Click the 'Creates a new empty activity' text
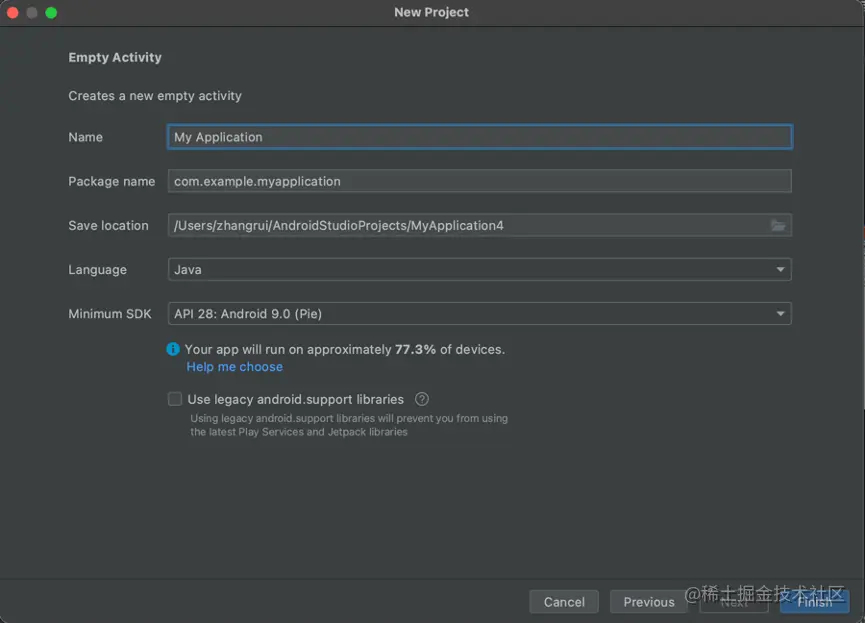866x625 pixels. [x=155, y=96]
